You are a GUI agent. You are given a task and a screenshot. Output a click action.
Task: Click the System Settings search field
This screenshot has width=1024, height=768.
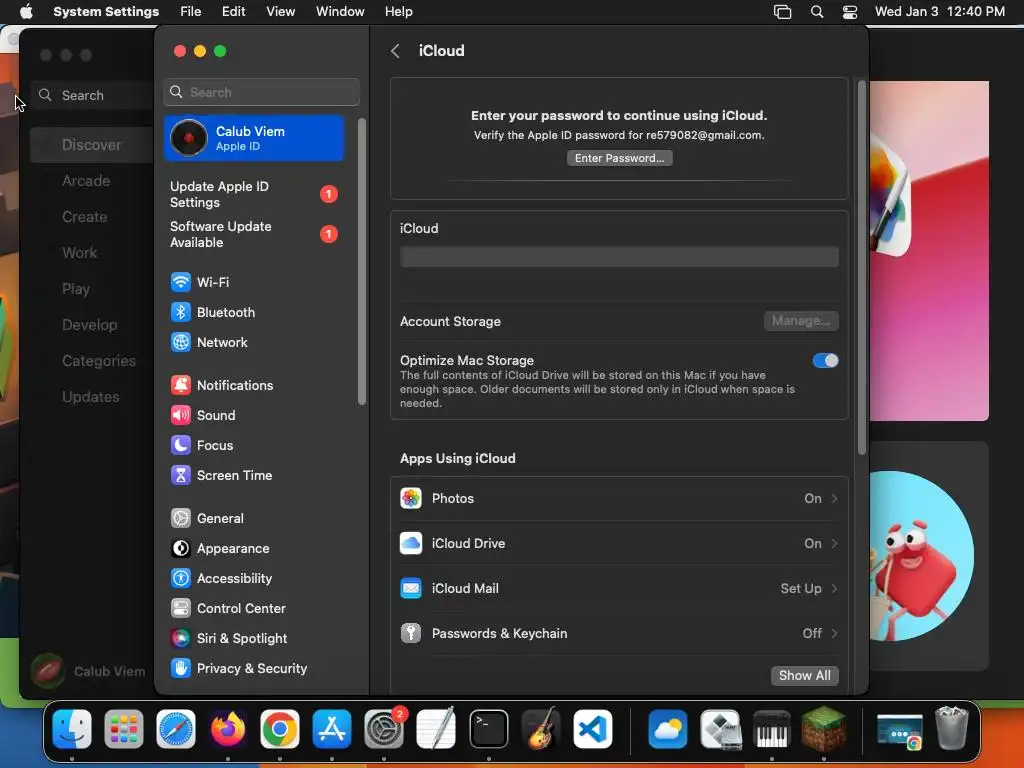(x=261, y=92)
